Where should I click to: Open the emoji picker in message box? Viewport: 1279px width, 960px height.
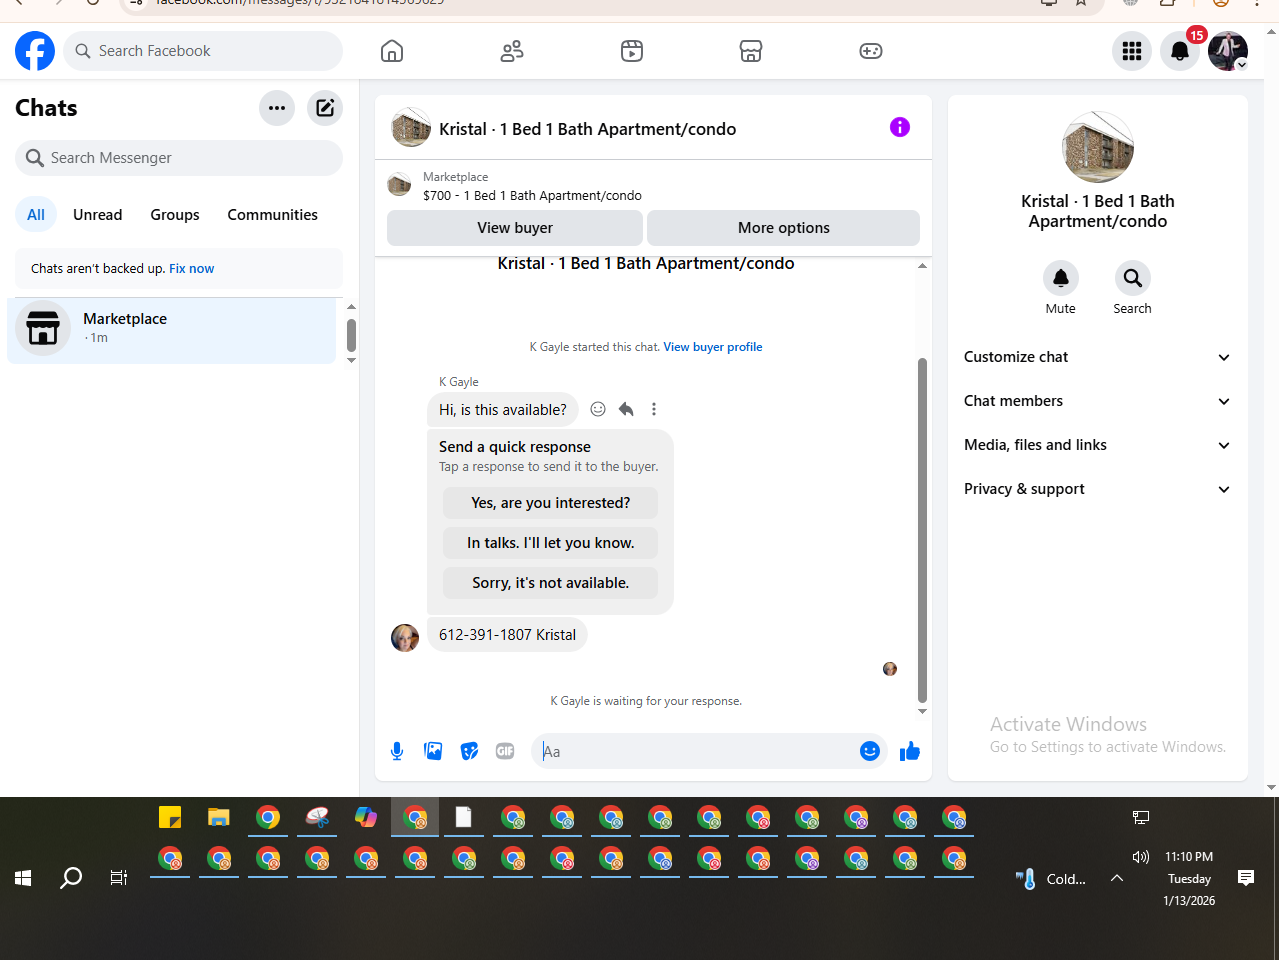pos(870,751)
